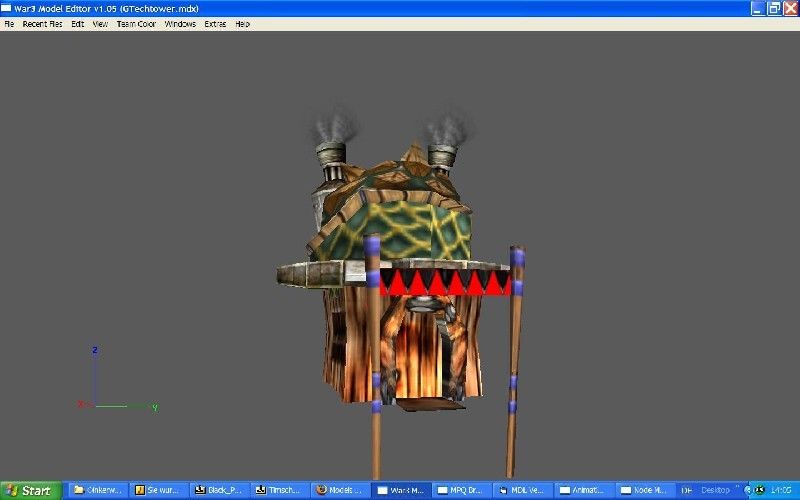This screenshot has width=800, height=500.
Task: Open the Team Color menu
Action: click(x=136, y=24)
